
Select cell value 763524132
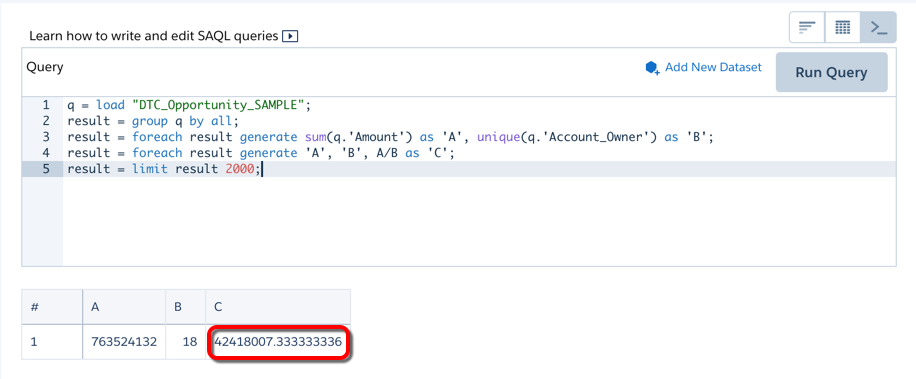tap(124, 342)
